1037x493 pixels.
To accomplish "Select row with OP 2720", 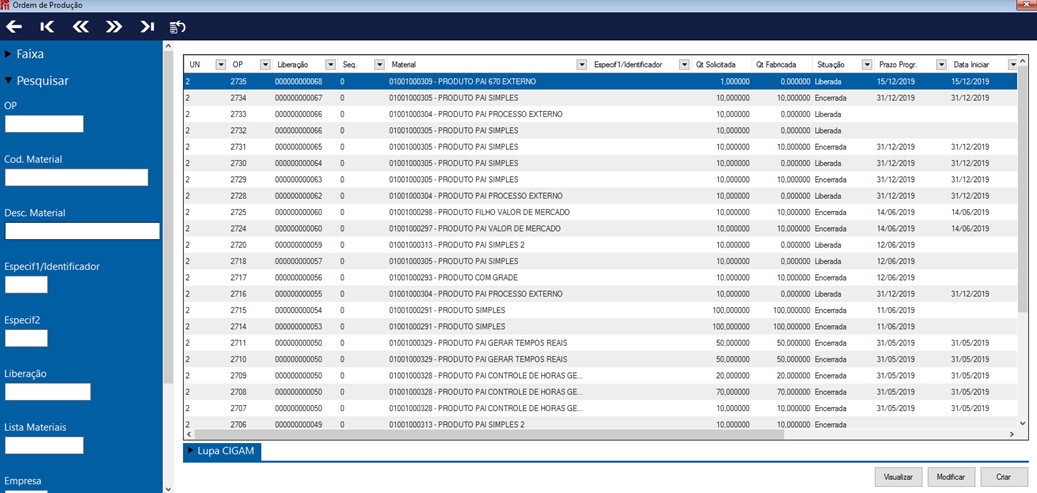I will pyautogui.click(x=601, y=245).
